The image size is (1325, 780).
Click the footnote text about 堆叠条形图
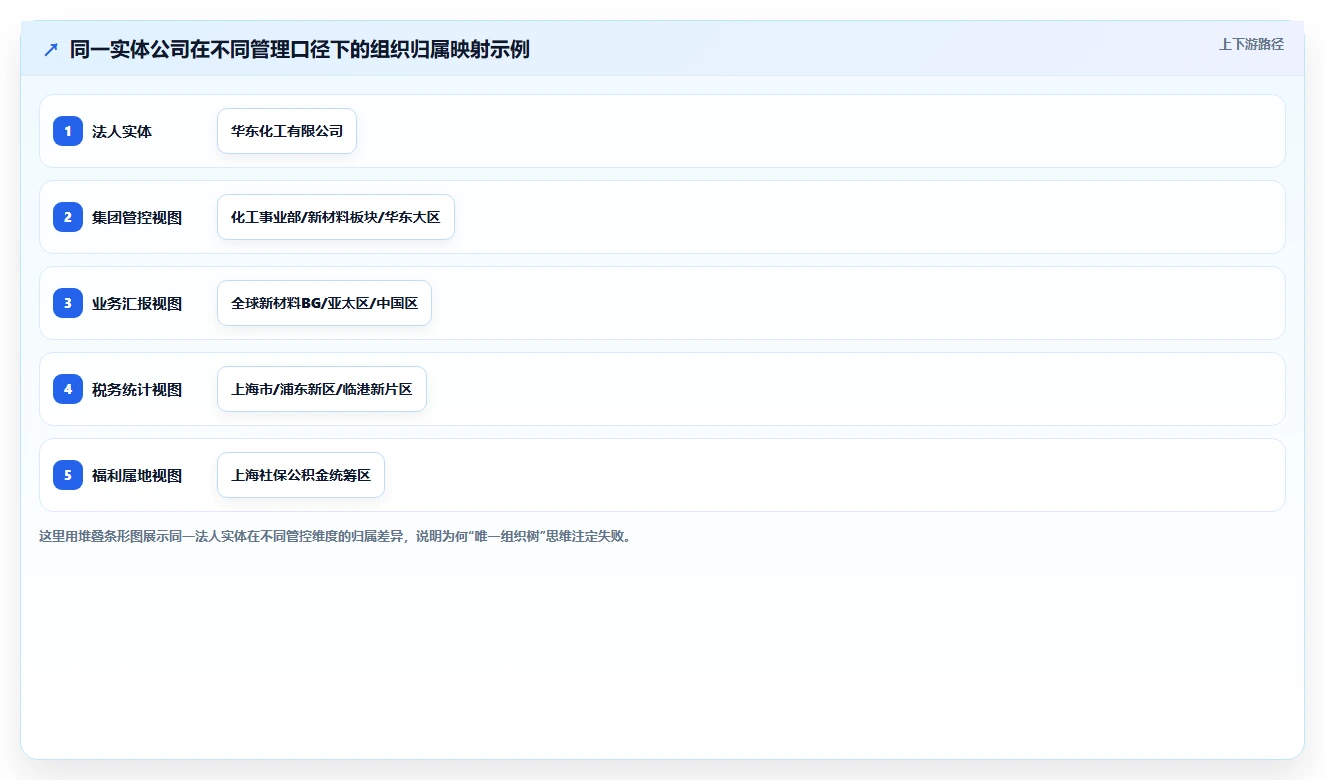pos(336,536)
